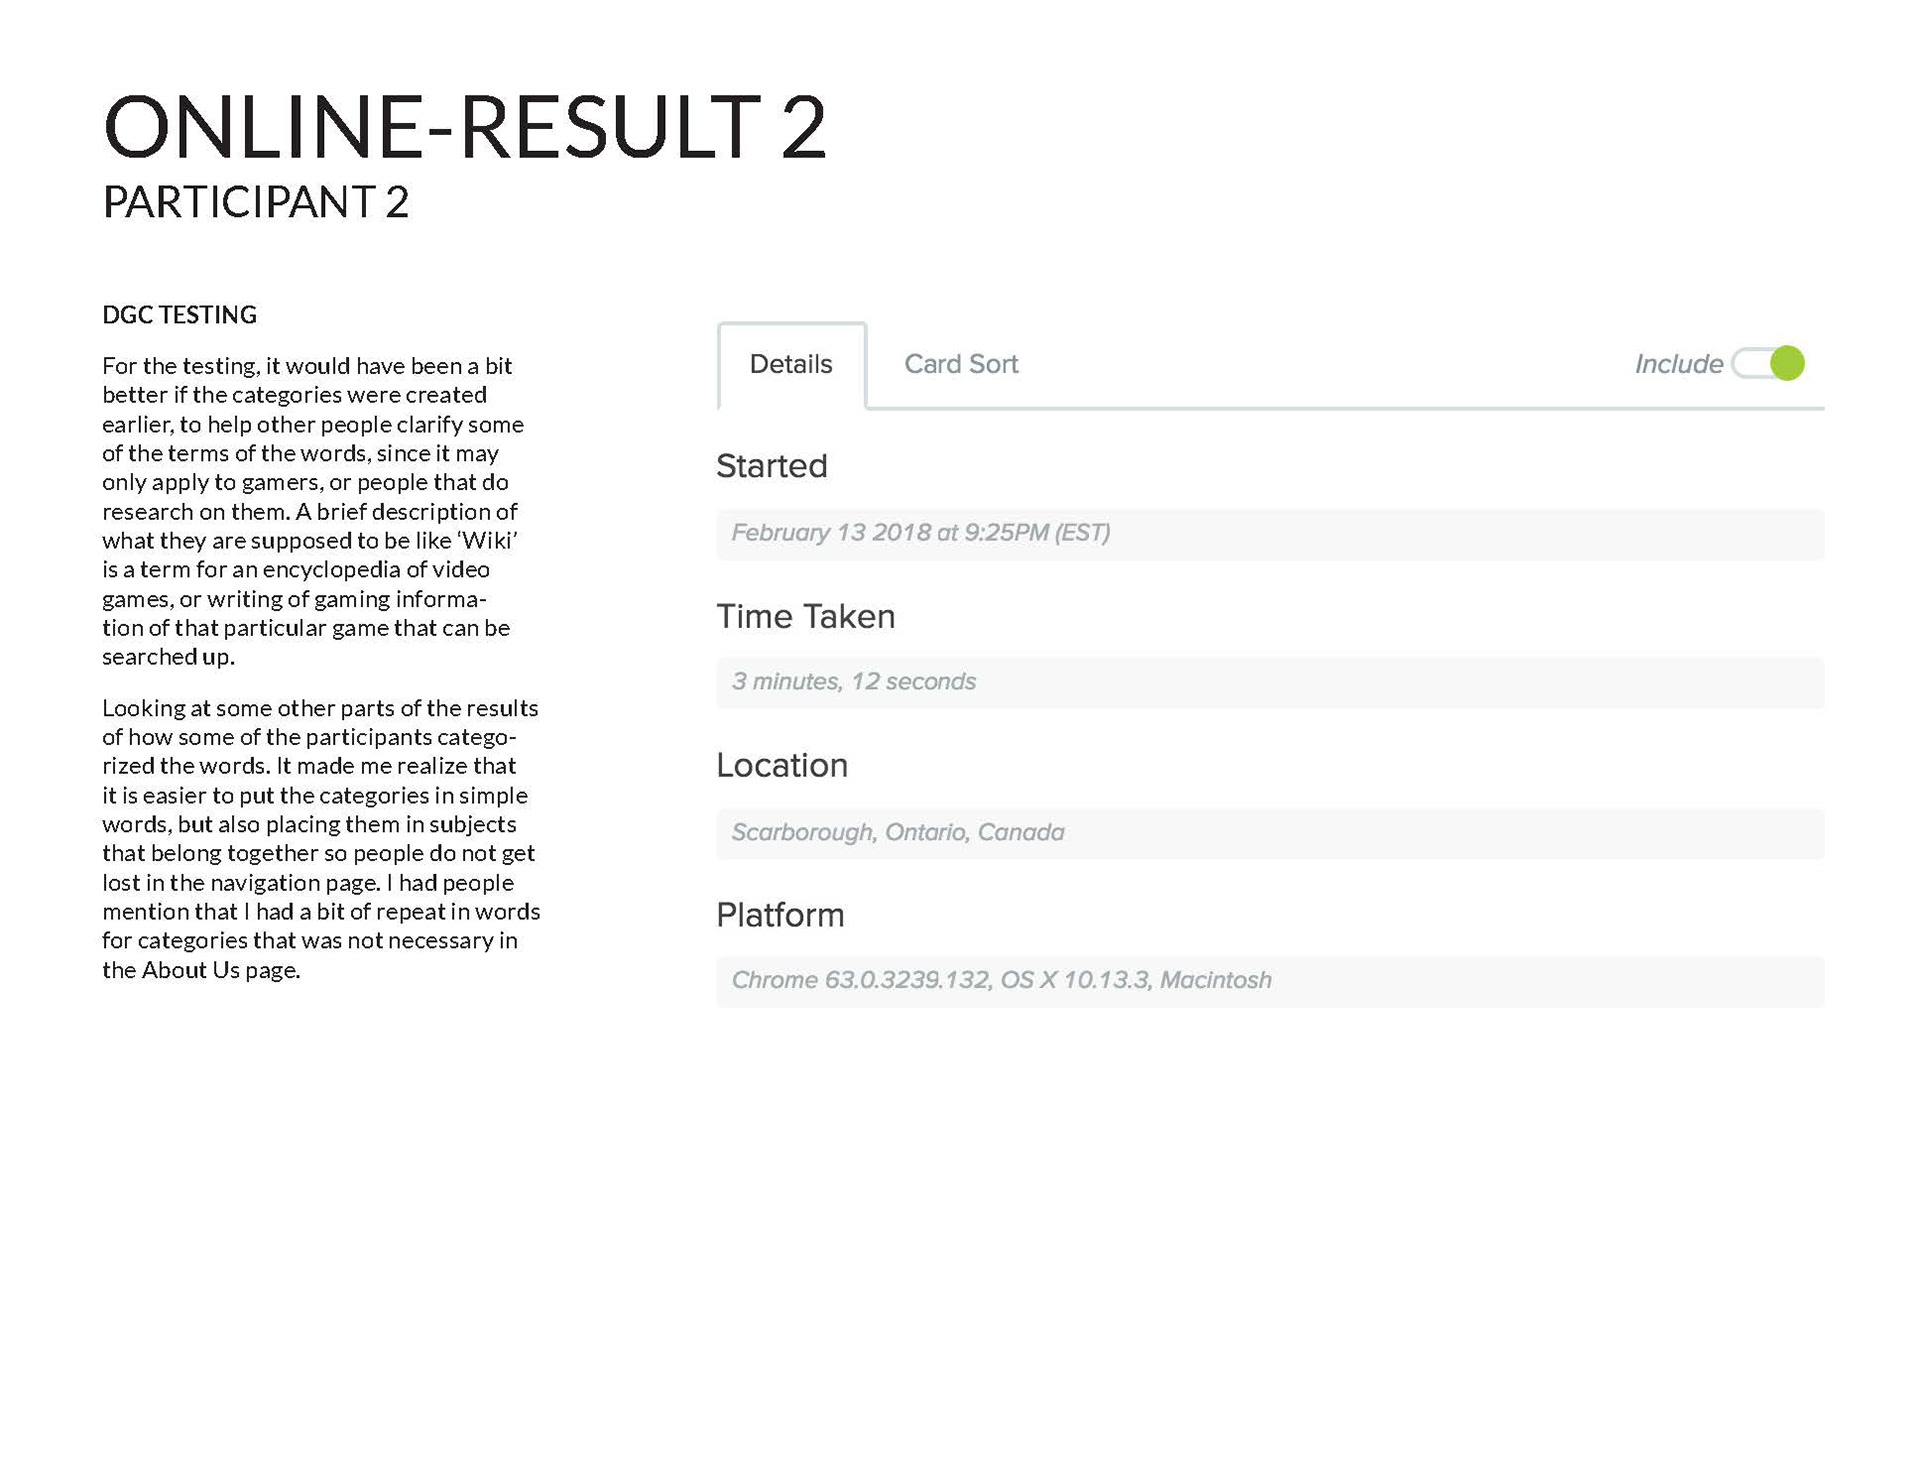The width and height of the screenshot is (1920, 1484).
Task: Click the paragraph beginning 'Looking at some other'
Action: [321, 839]
